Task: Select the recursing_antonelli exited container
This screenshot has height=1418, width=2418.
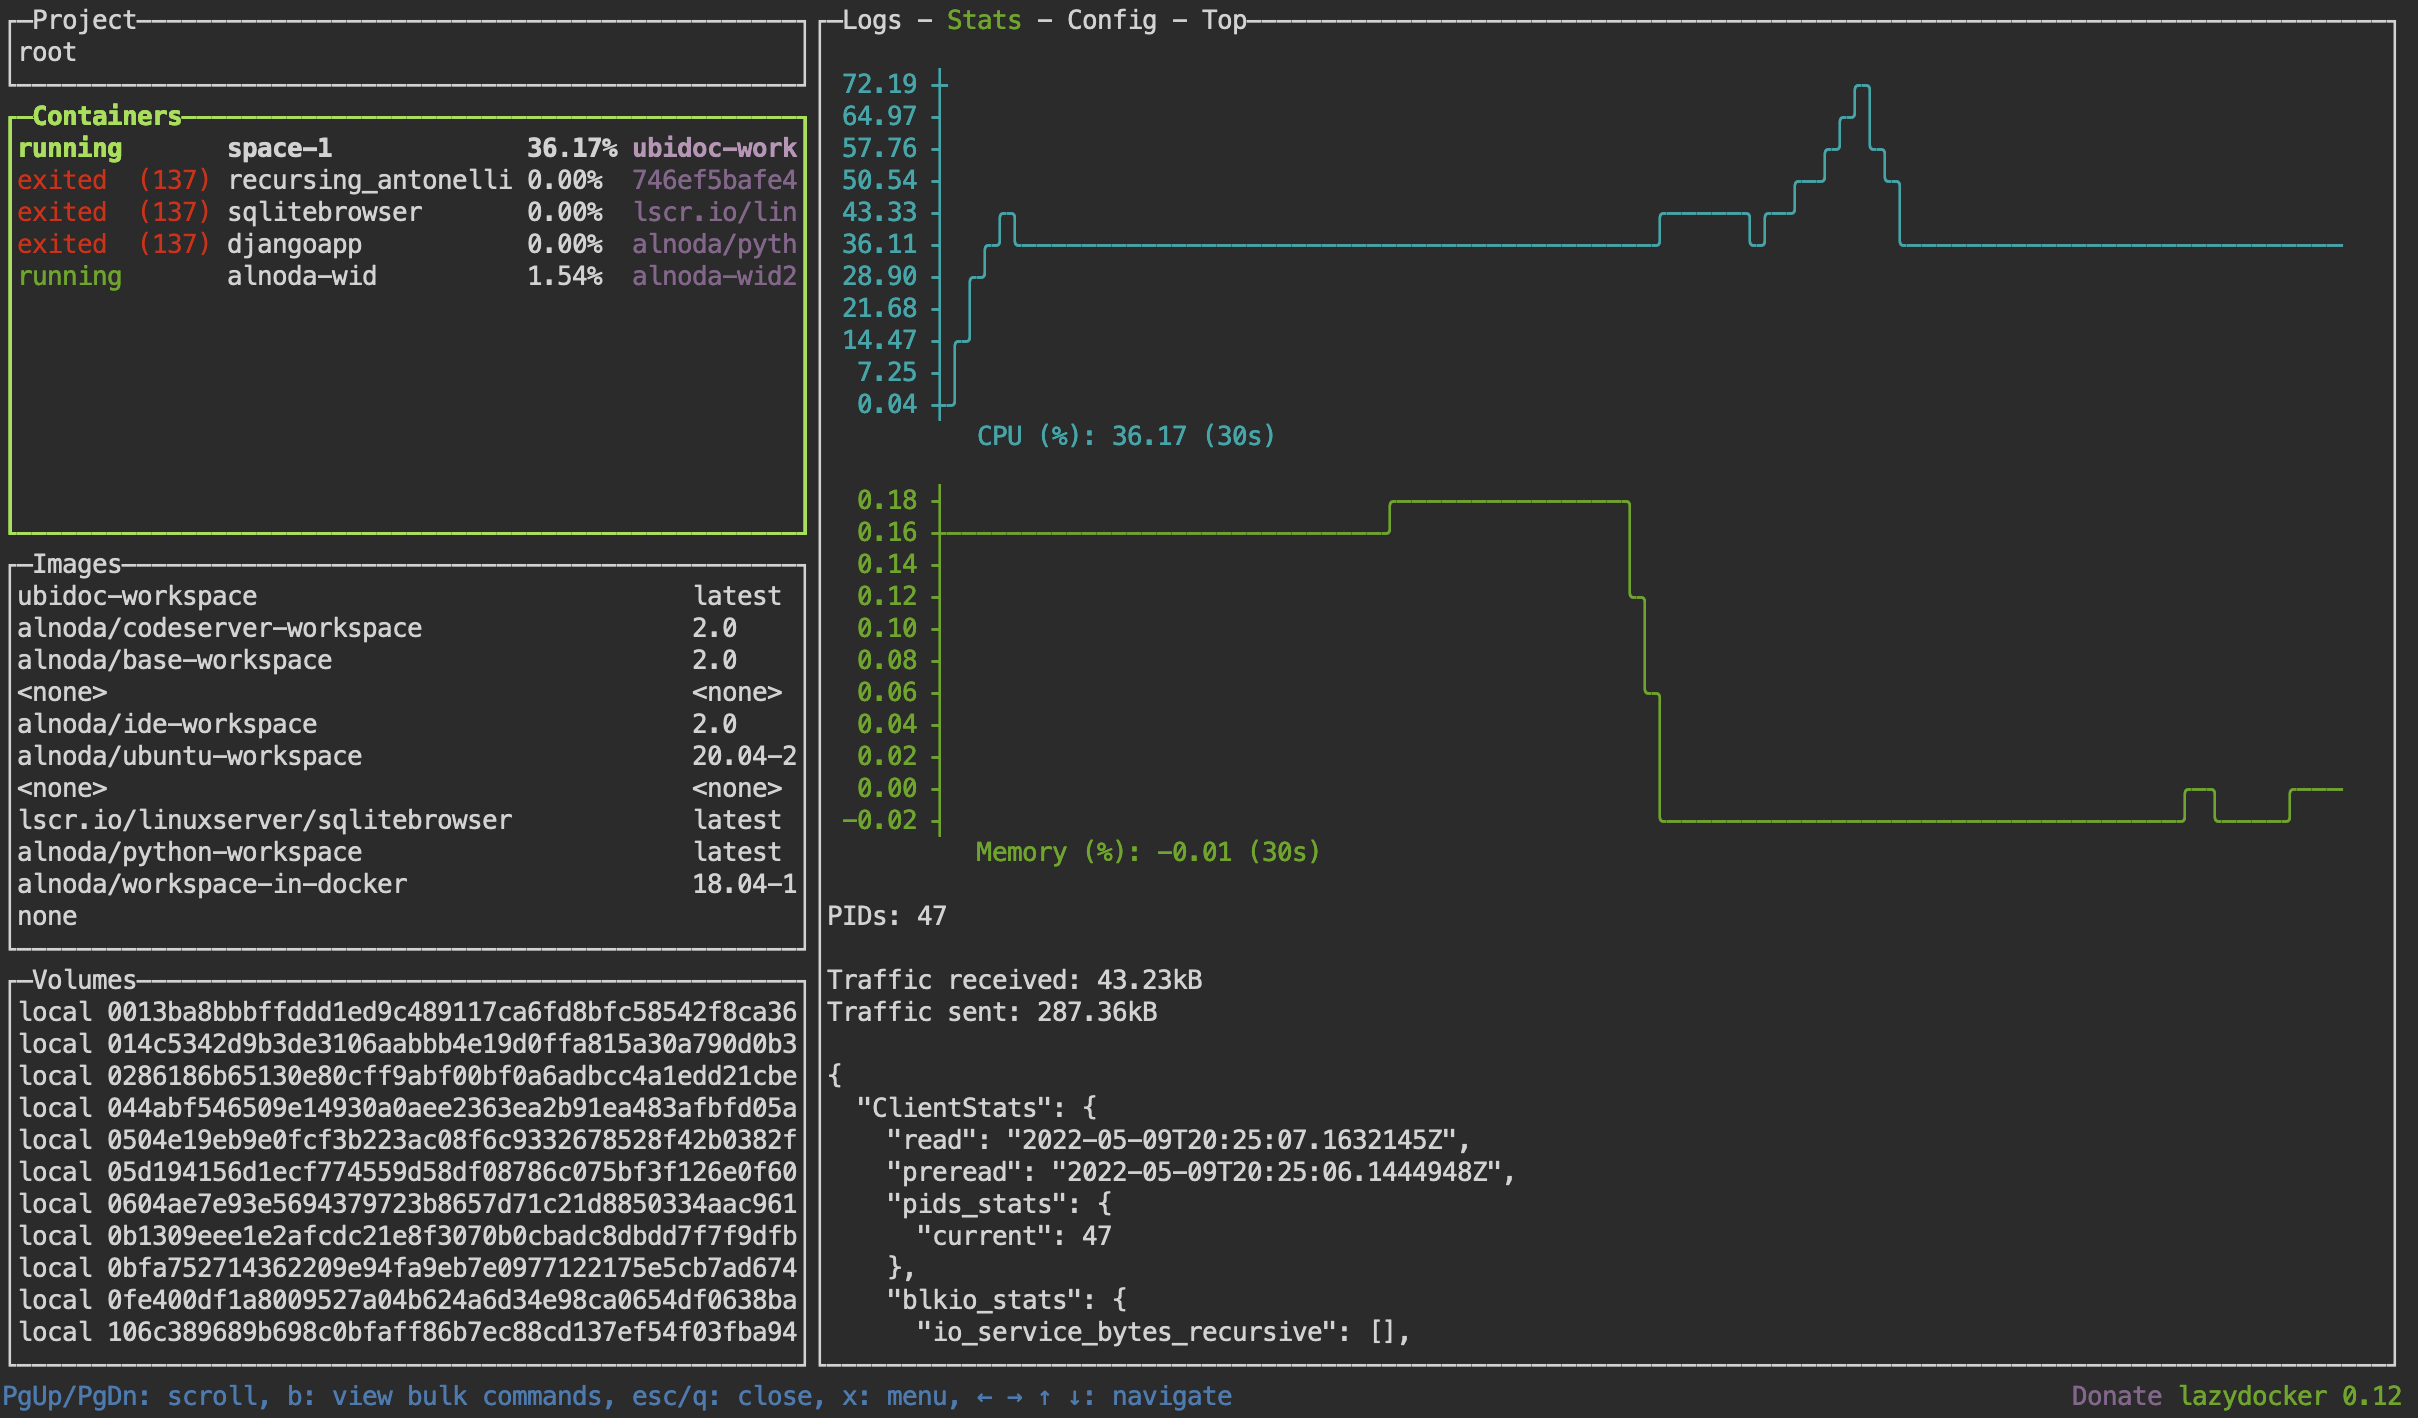Action: 368,180
